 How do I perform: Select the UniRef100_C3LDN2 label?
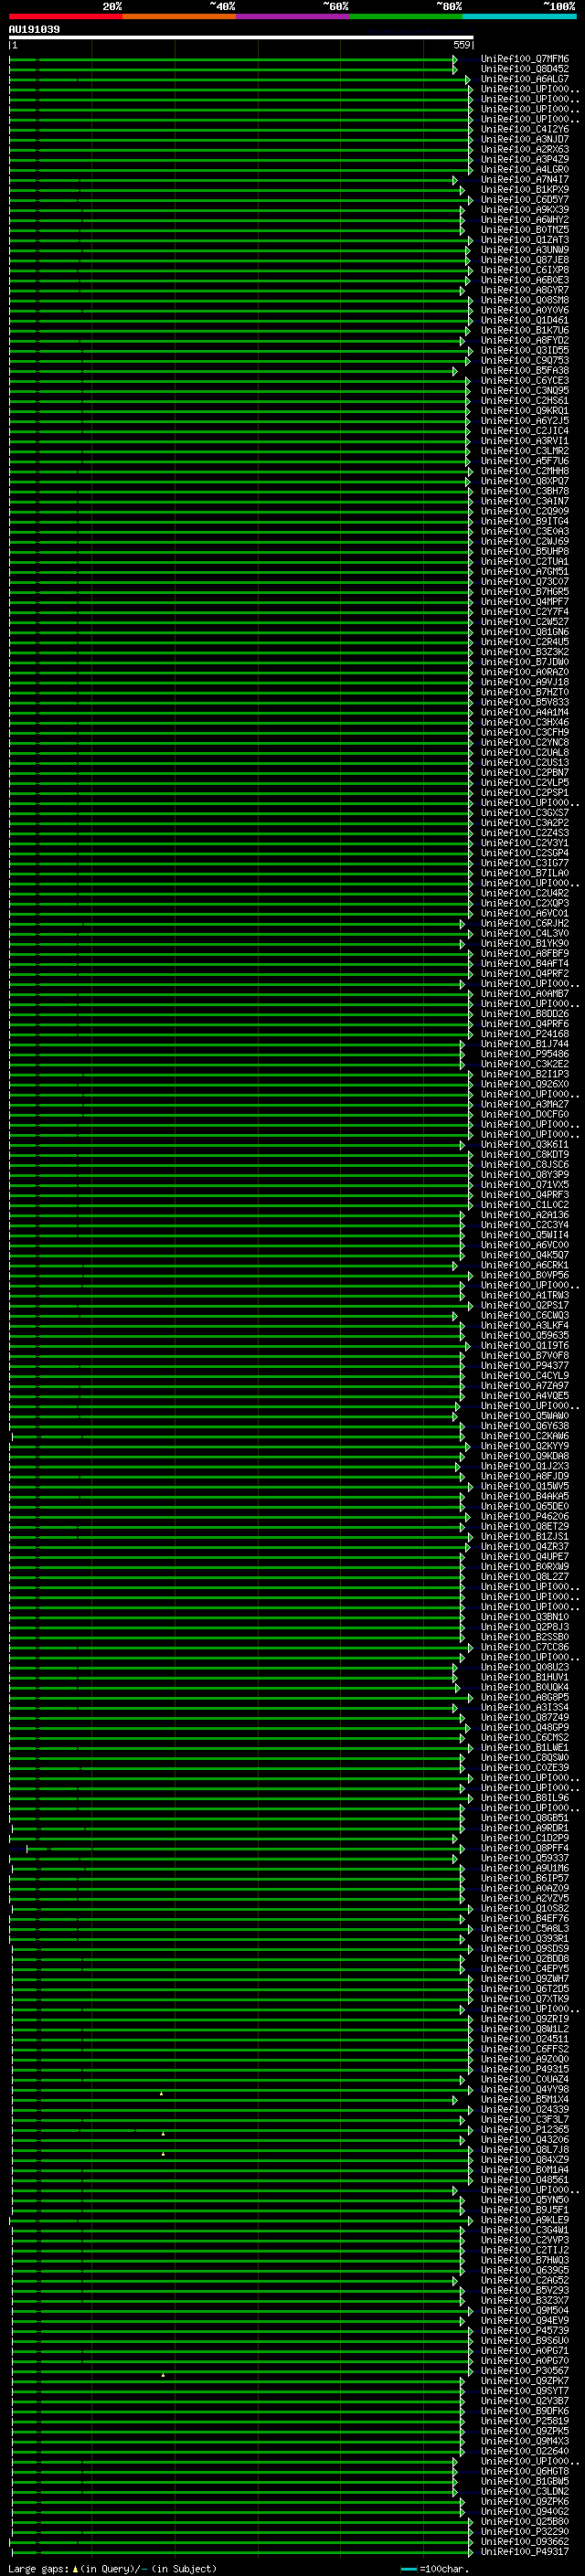[x=524, y=2491]
